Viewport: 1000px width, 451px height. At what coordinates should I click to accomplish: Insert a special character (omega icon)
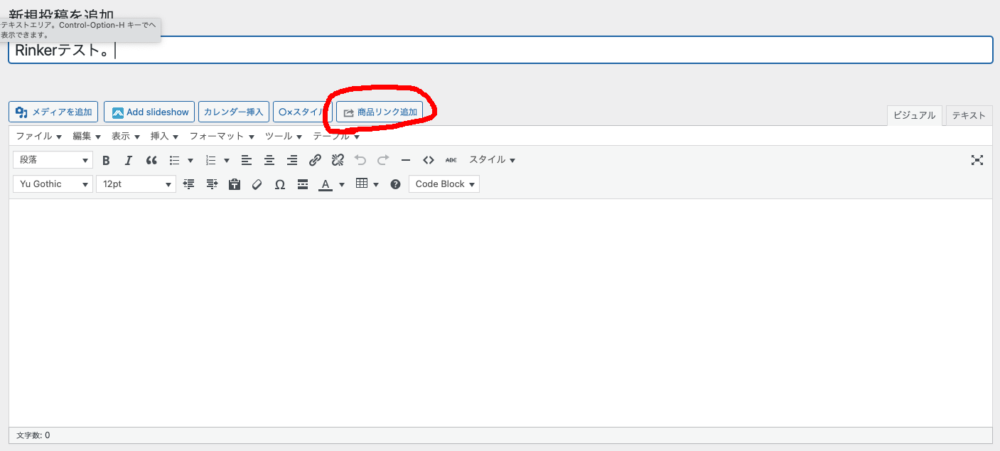(x=279, y=184)
